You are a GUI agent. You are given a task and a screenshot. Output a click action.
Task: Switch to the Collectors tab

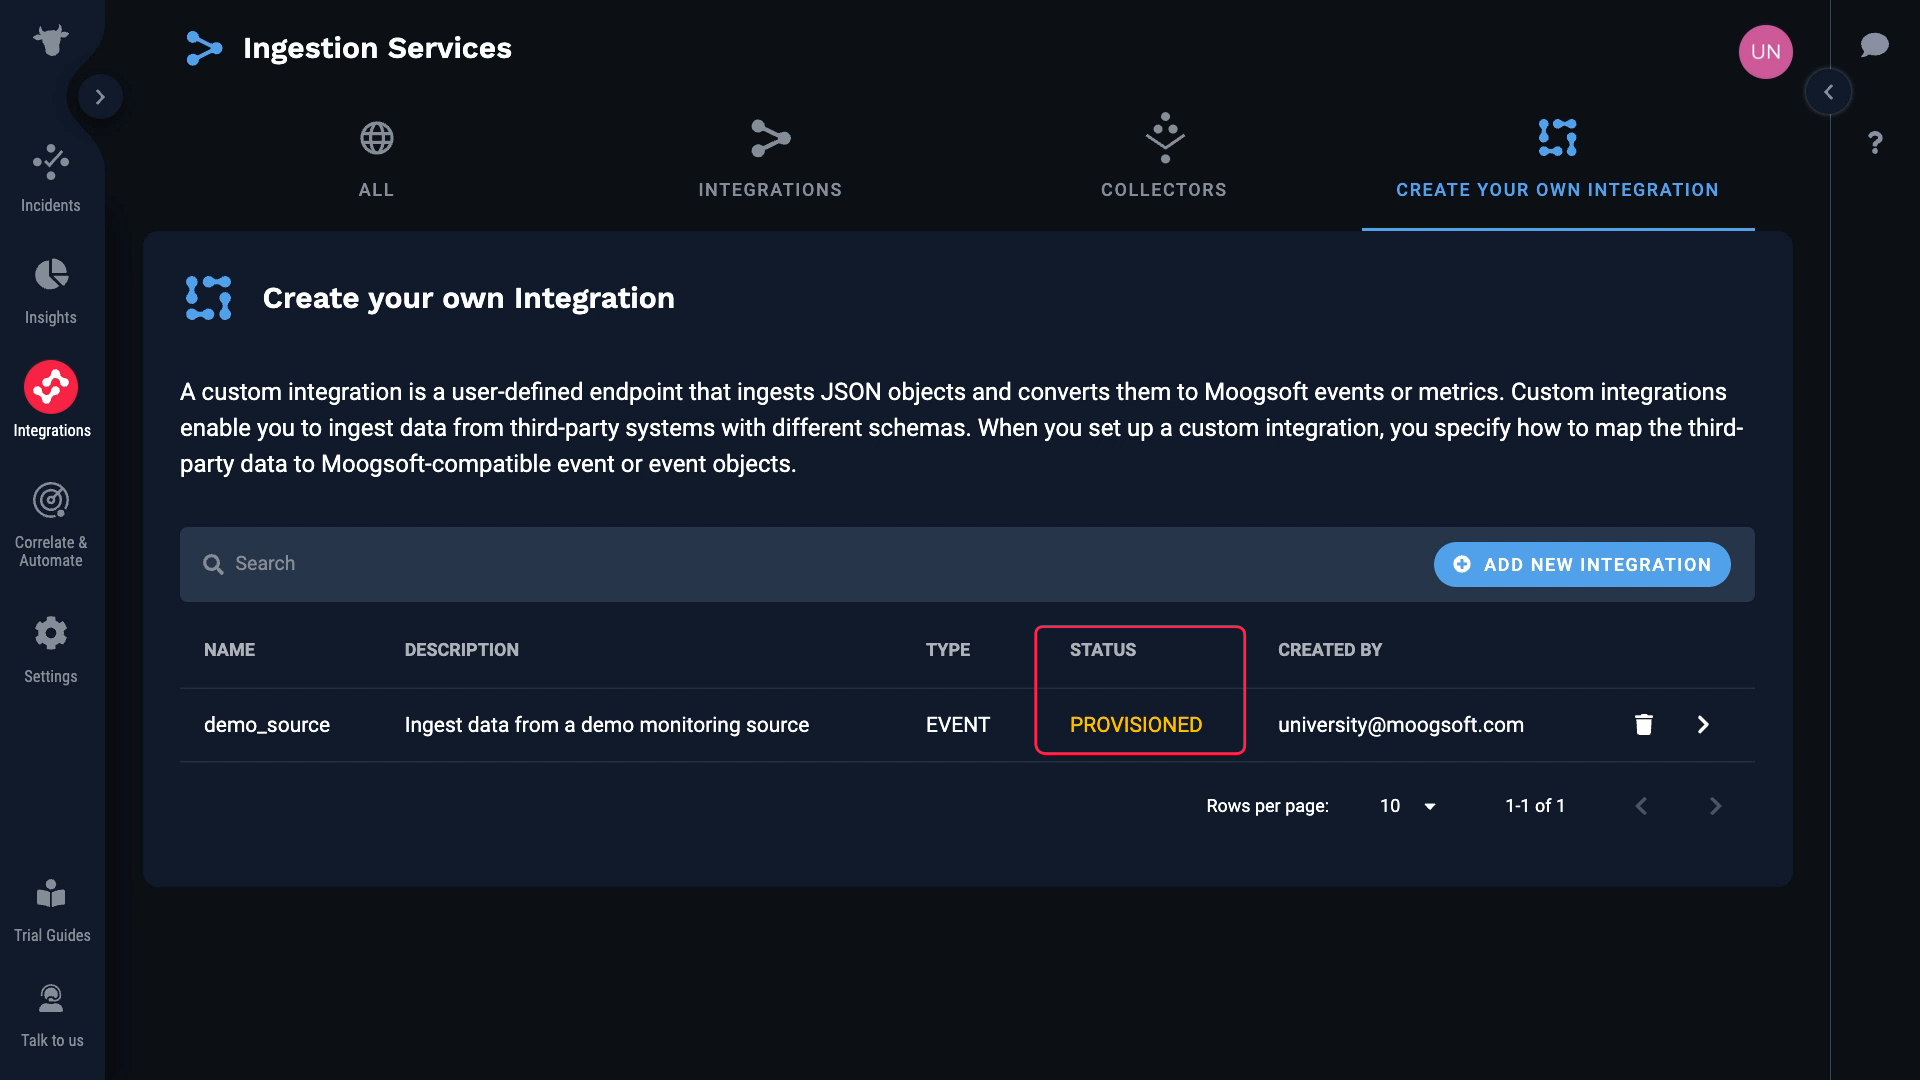pos(1163,160)
